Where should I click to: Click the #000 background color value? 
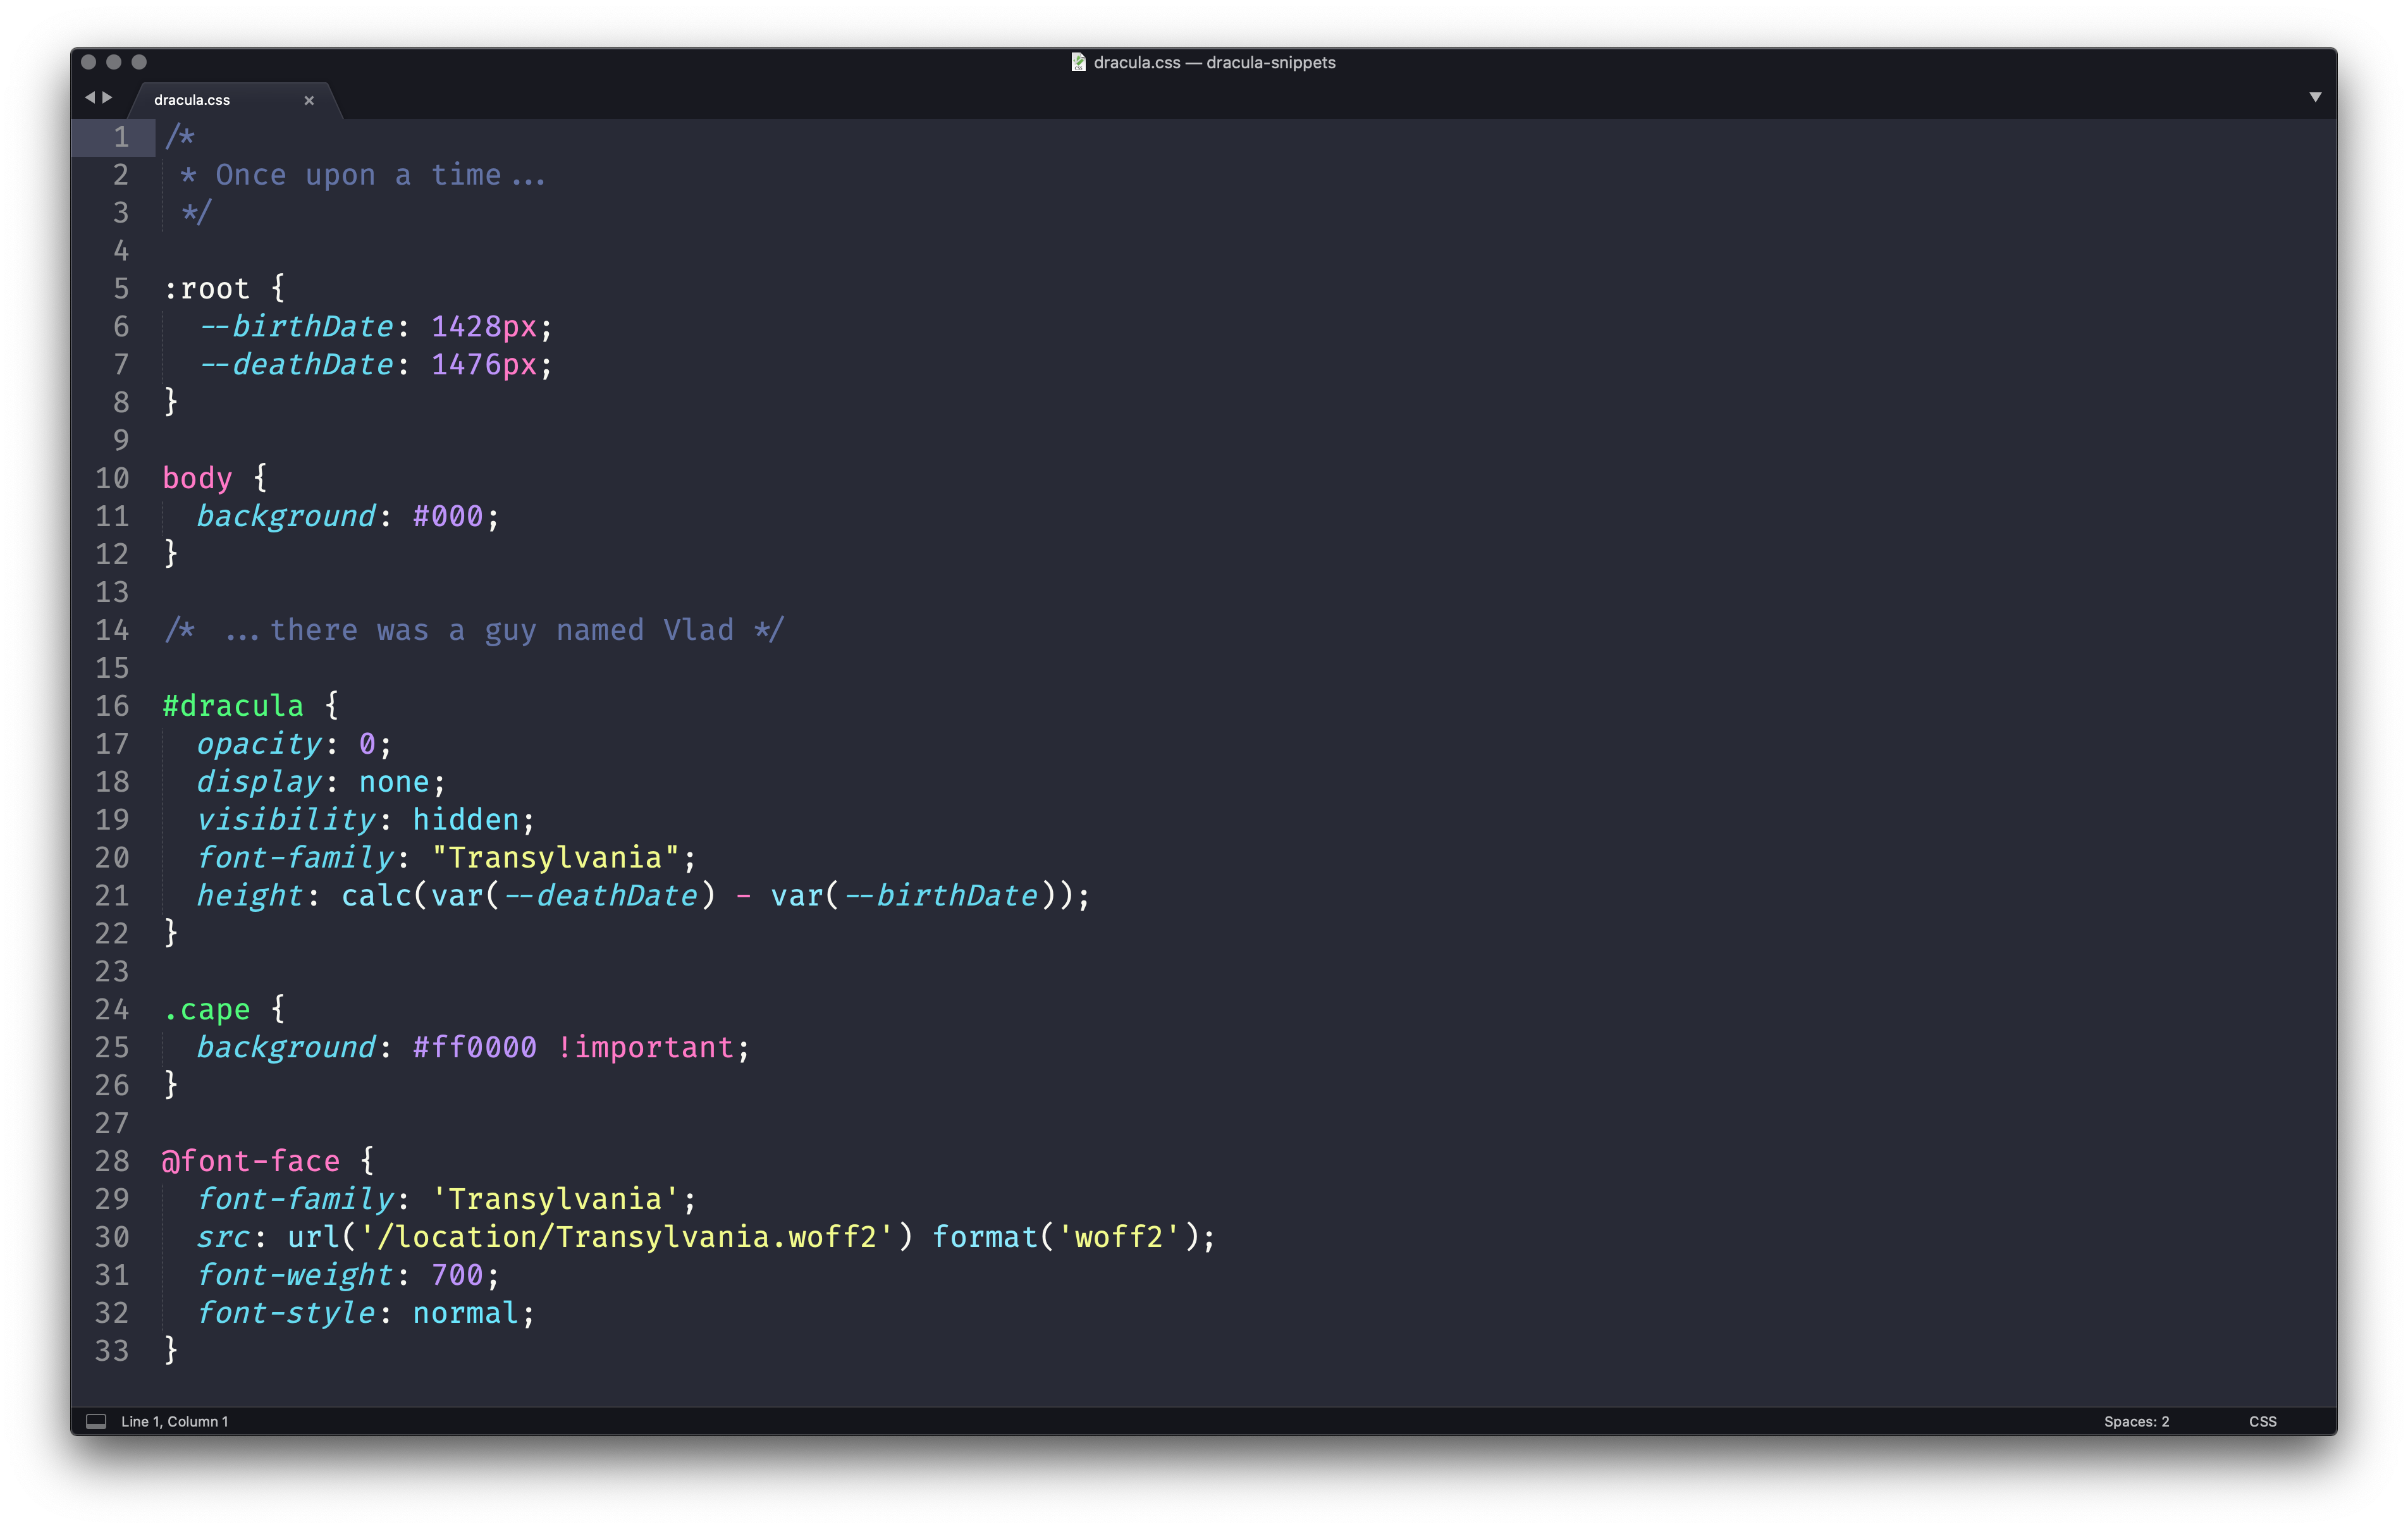[x=447, y=516]
